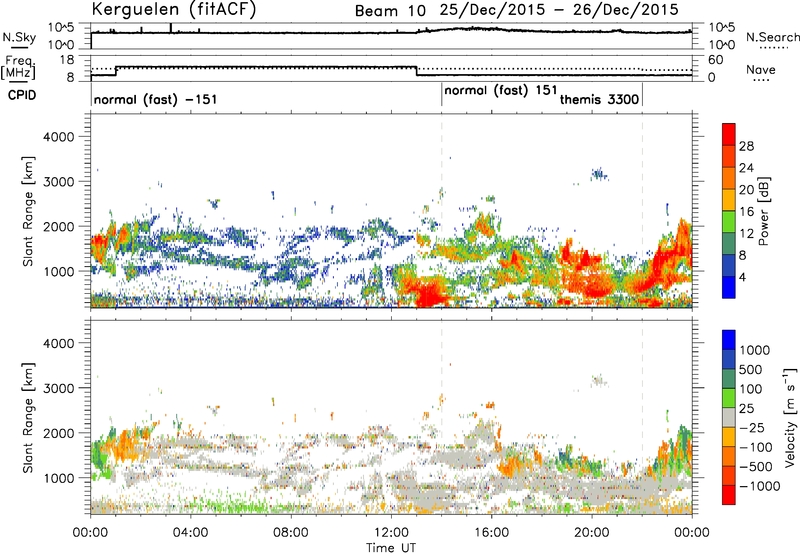The width and height of the screenshot is (800, 554).
Task: Click the "2000" tick on velocity panel axis
Action: click(58, 433)
